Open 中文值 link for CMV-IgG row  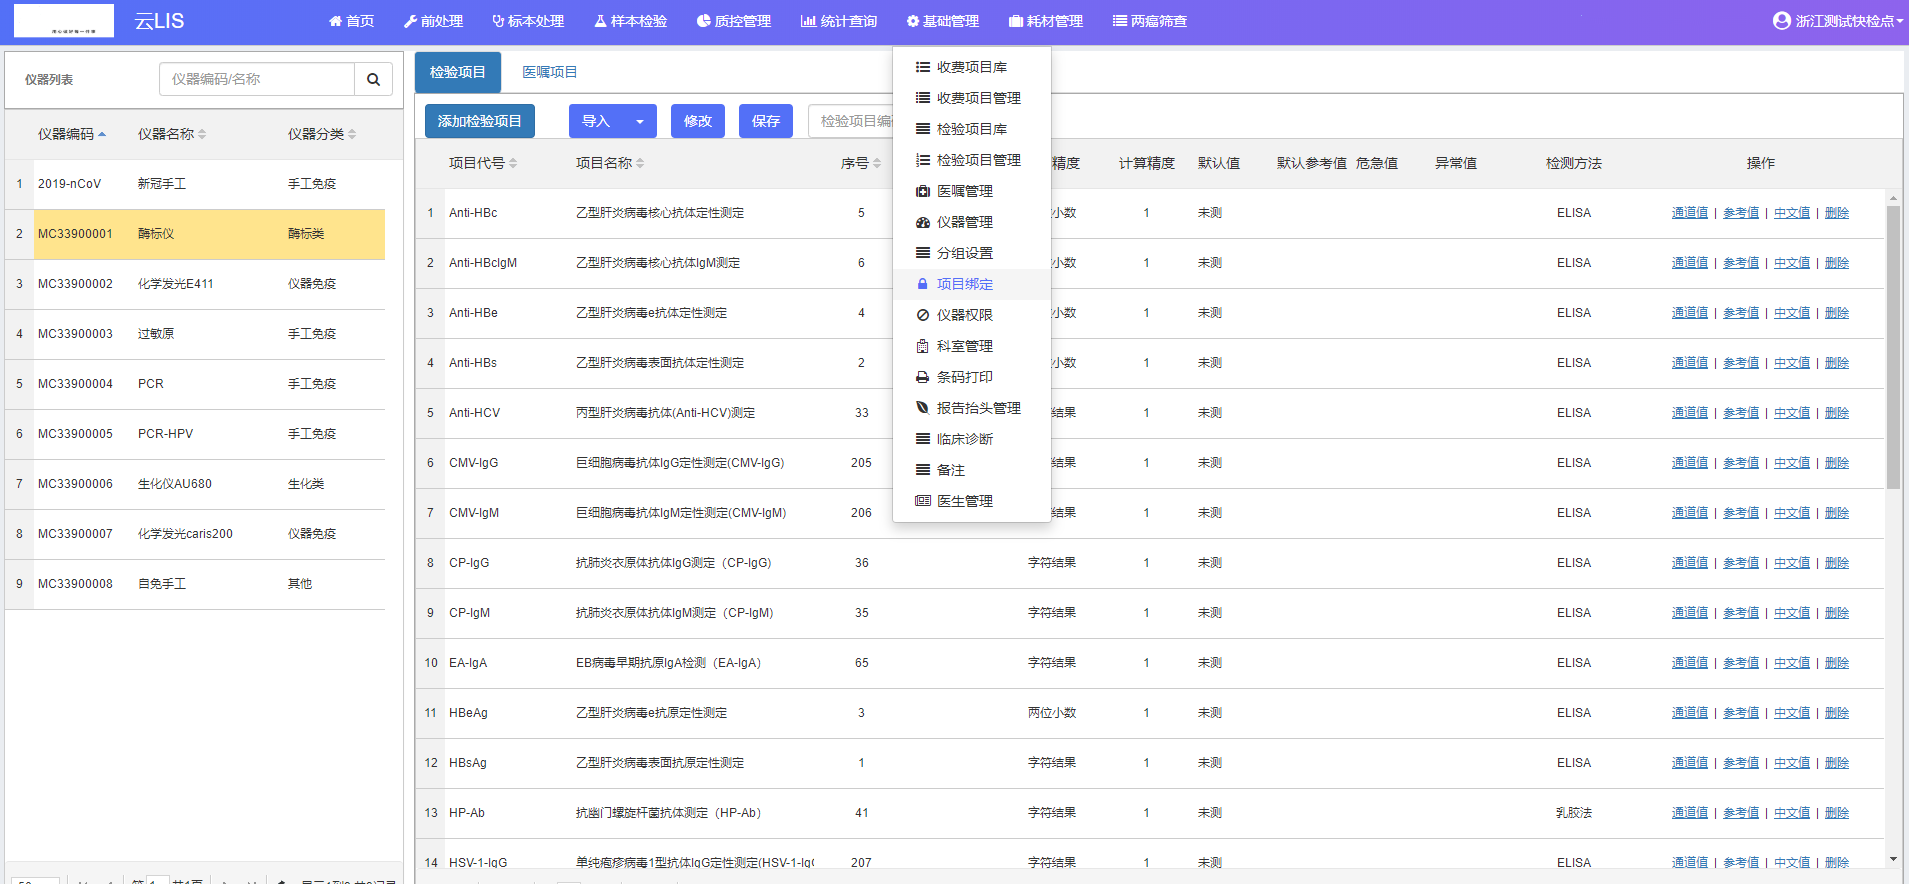click(1792, 463)
